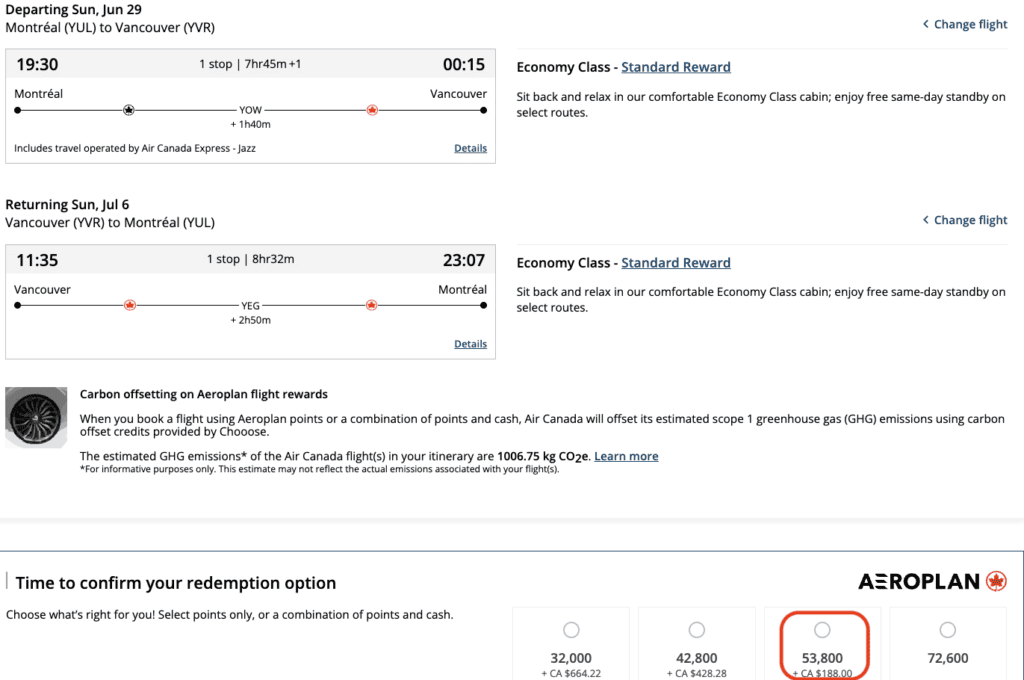Viewport: 1024px width, 680px height.
Task: Click the YEG layover stop label
Action: tap(250, 306)
